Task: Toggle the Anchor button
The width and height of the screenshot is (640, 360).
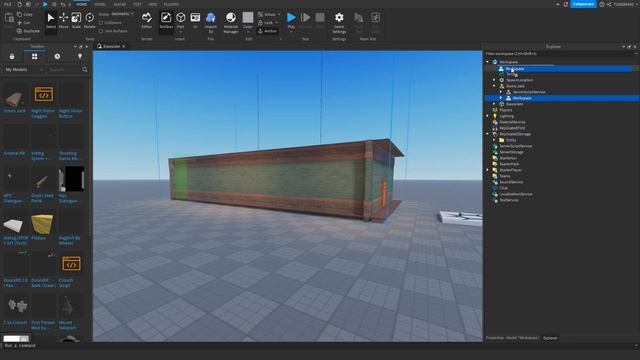Action: pyautogui.click(x=268, y=31)
